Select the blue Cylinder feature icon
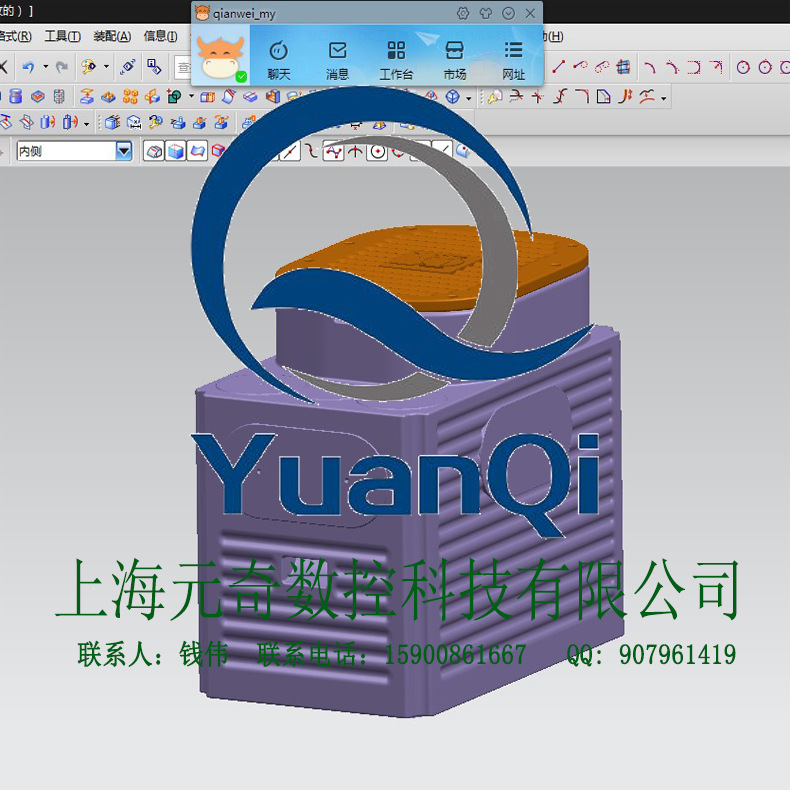The width and height of the screenshot is (790, 790). tap(16, 96)
